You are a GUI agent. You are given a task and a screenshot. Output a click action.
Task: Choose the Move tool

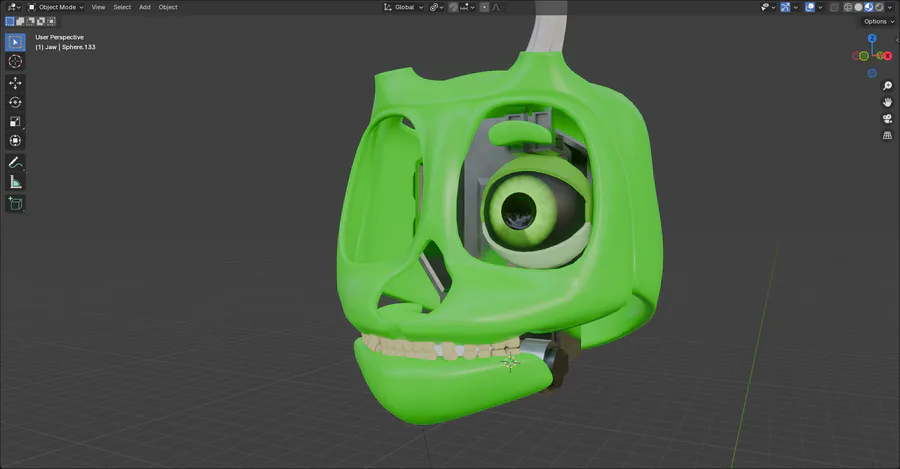pos(15,83)
